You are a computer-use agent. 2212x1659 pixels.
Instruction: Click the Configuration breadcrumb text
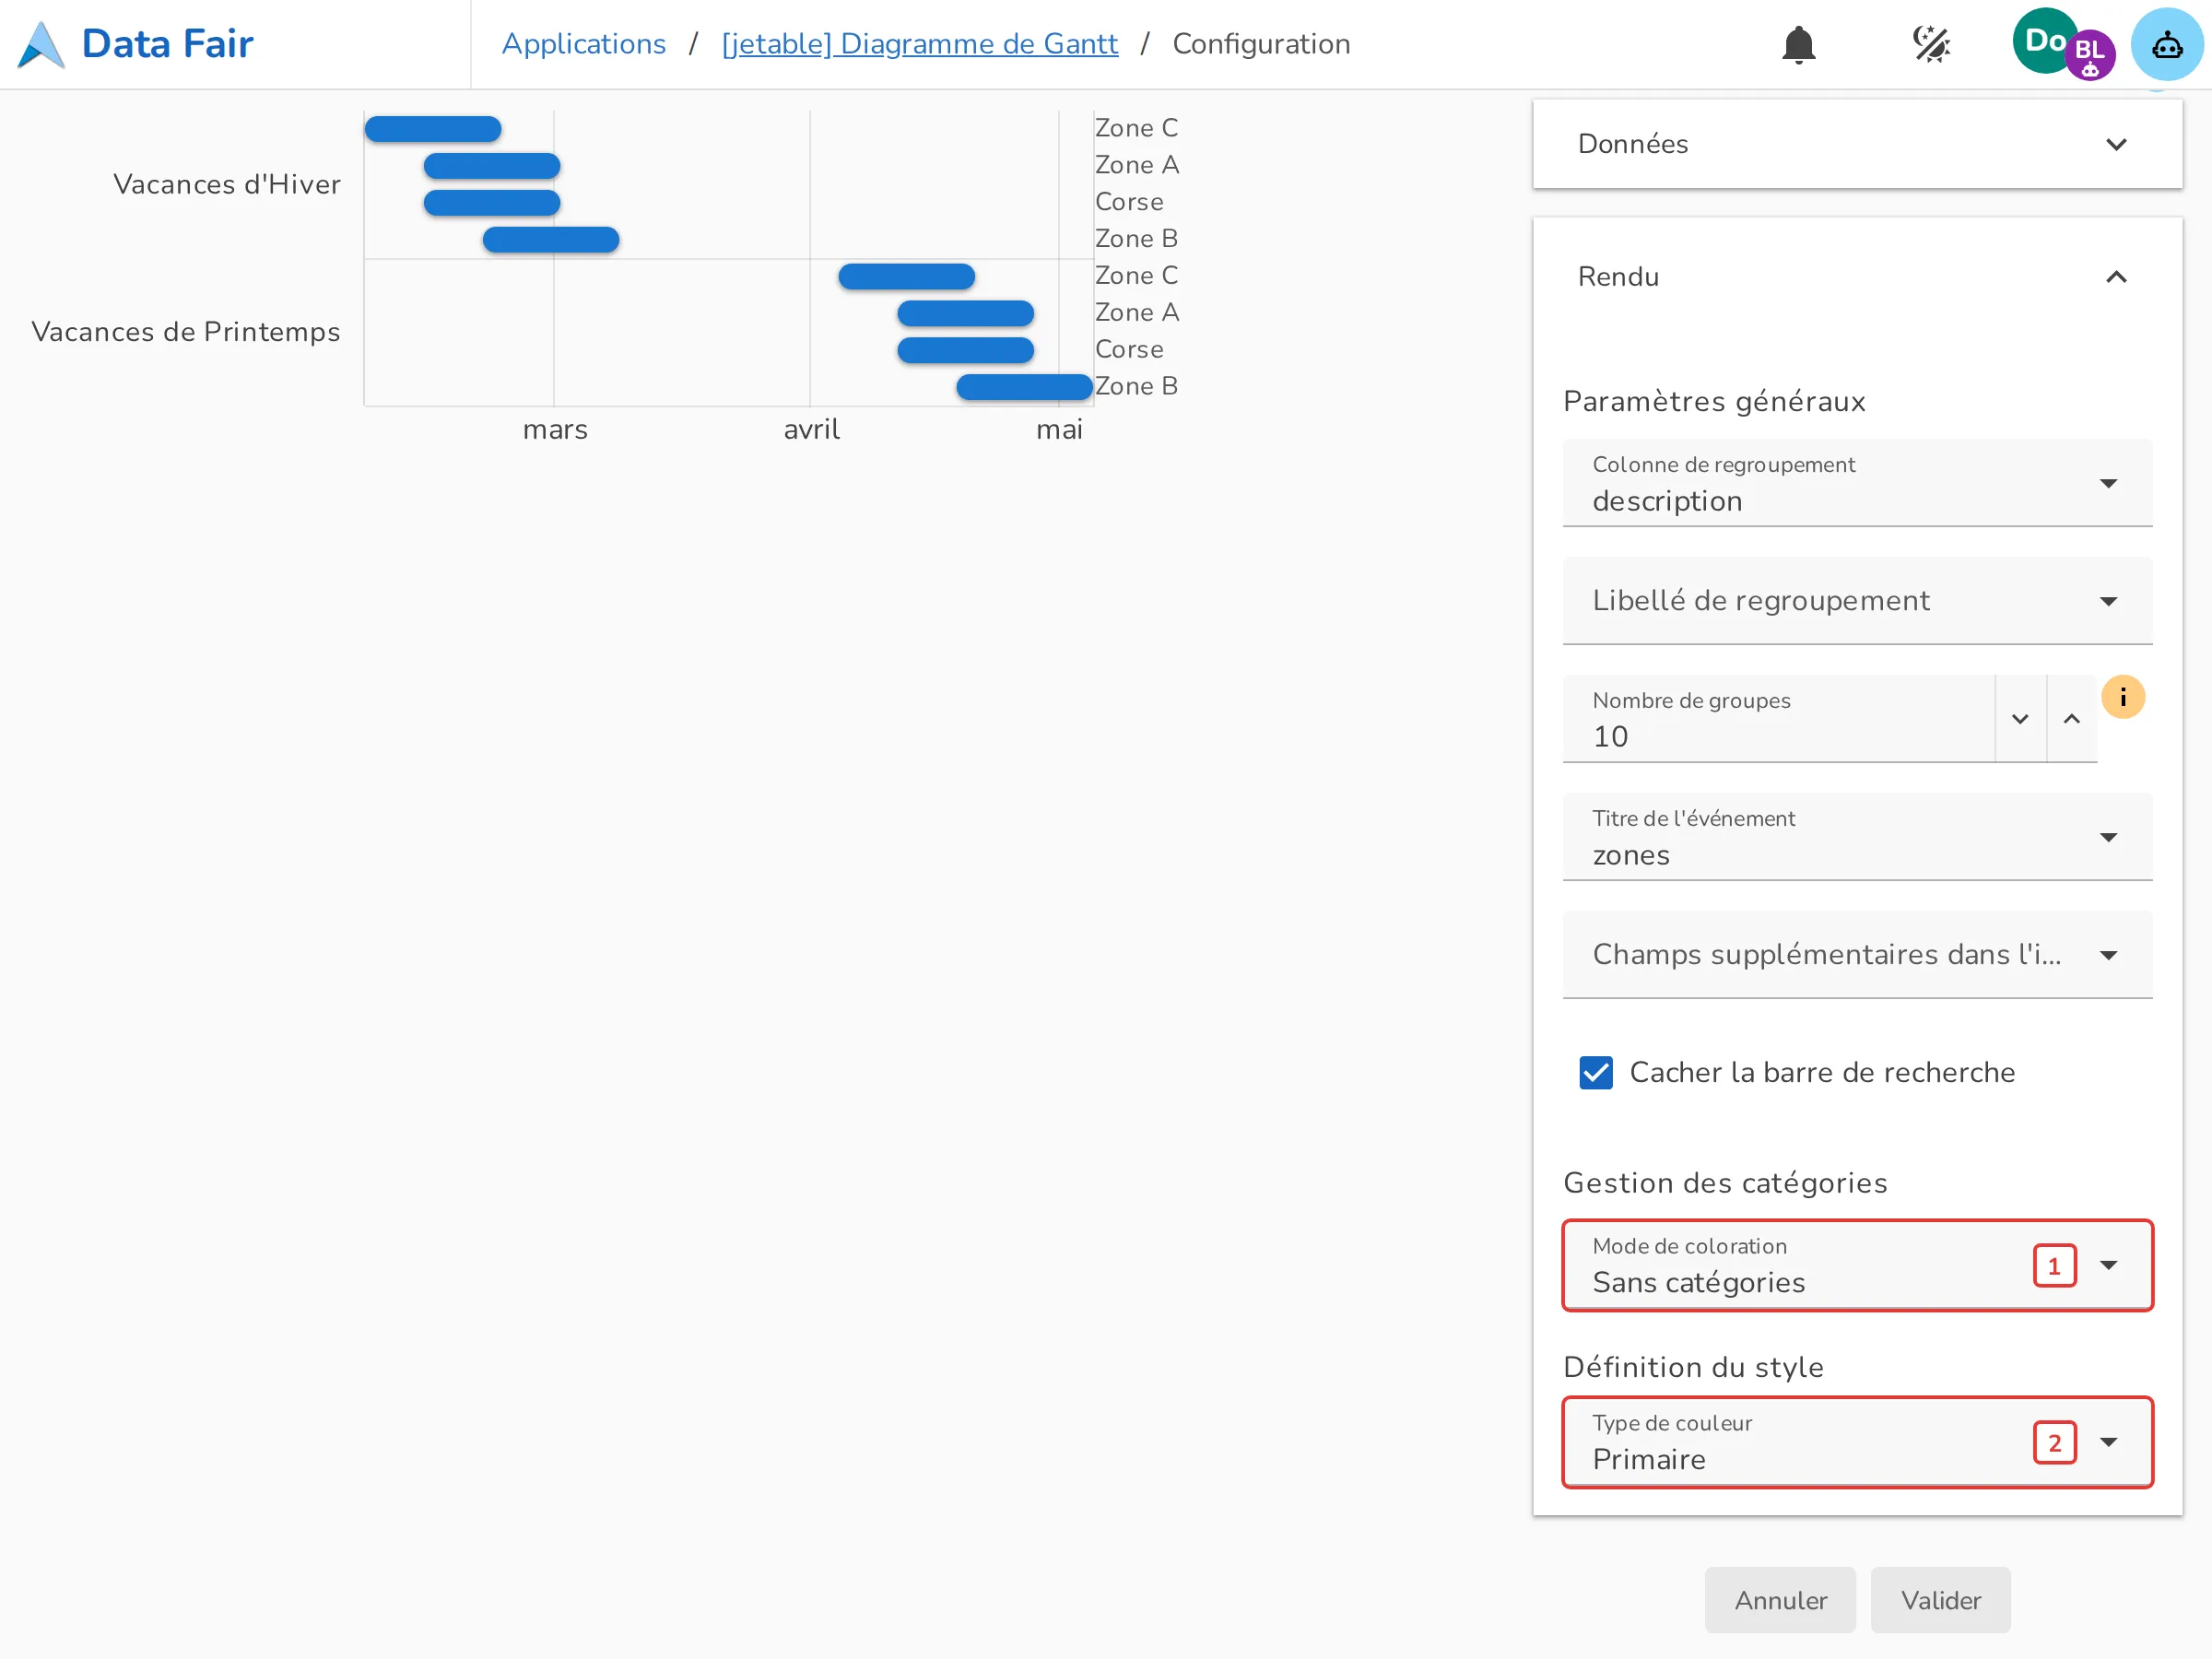click(1261, 44)
